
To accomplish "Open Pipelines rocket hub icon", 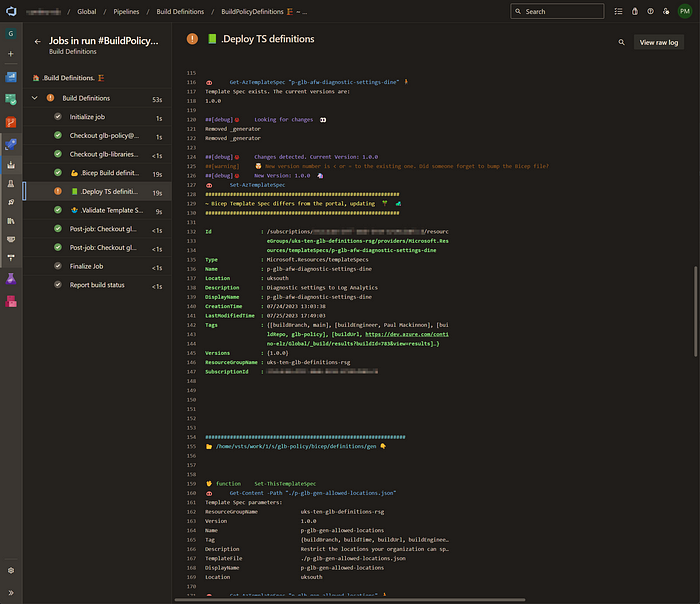I will [11, 144].
